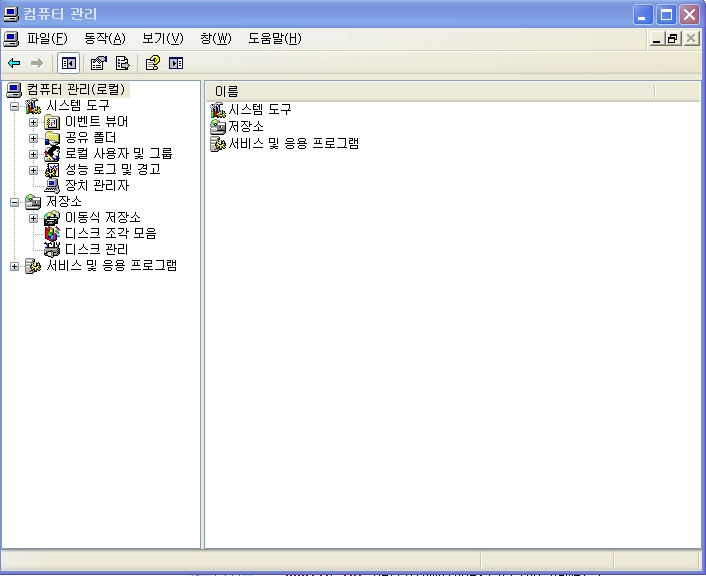
Task: Open the 창(W) menu
Action: [216, 39]
